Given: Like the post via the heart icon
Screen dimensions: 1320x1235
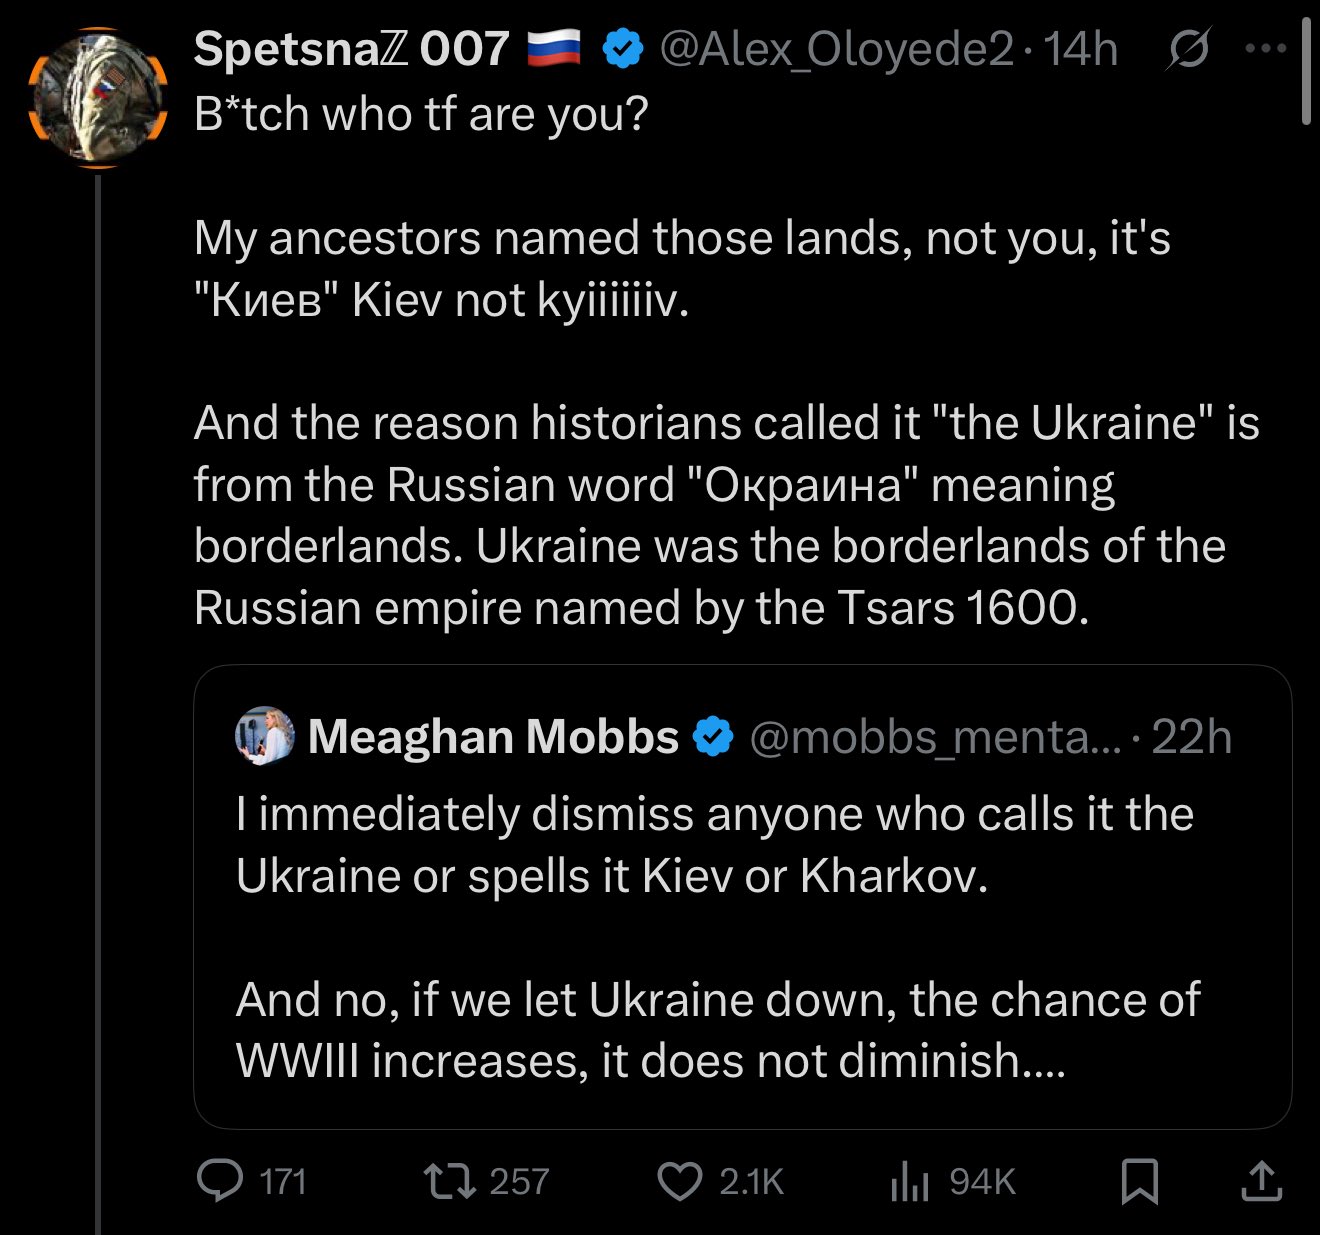Looking at the screenshot, I should click(680, 1181).
